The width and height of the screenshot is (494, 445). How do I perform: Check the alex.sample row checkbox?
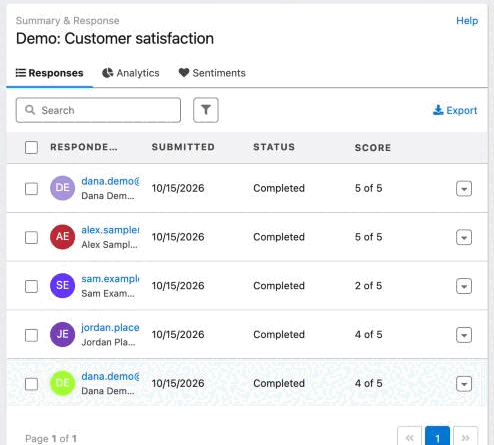[x=31, y=237]
